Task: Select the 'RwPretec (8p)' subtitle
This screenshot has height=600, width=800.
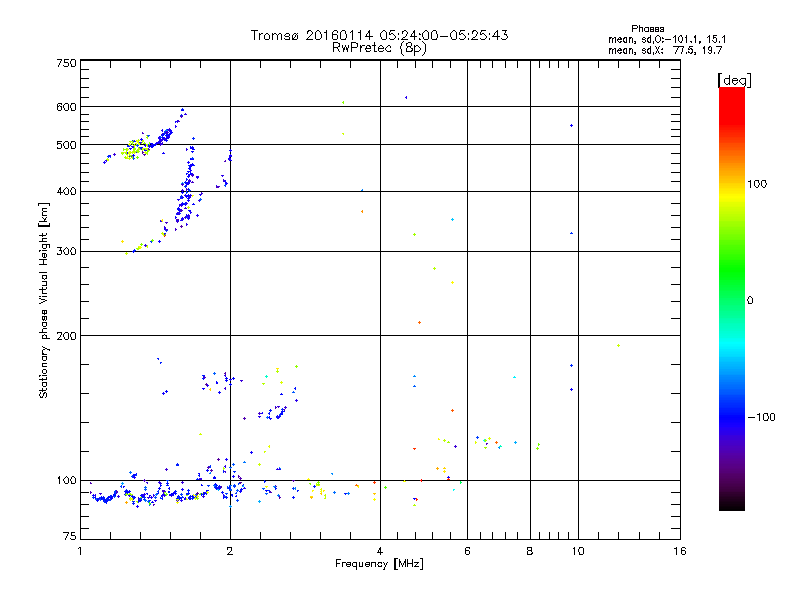Action: pos(379,48)
